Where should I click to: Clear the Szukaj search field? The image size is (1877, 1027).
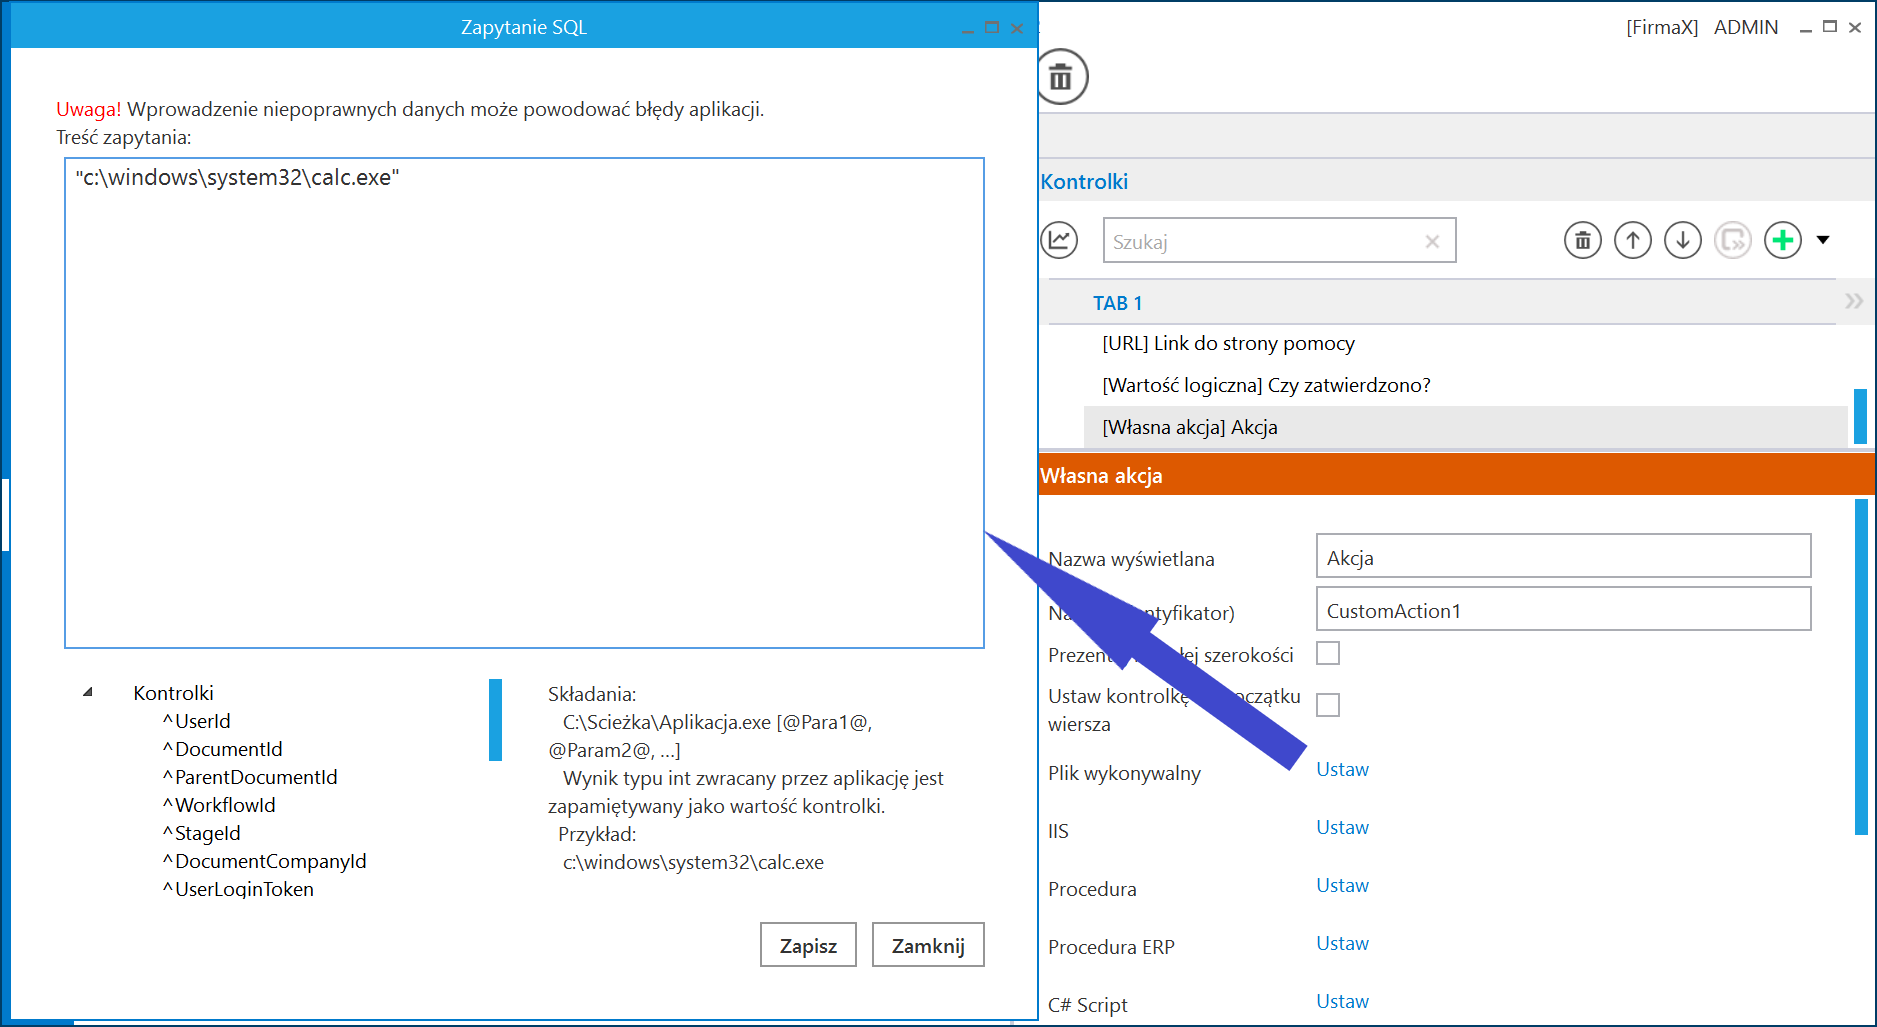click(1432, 241)
